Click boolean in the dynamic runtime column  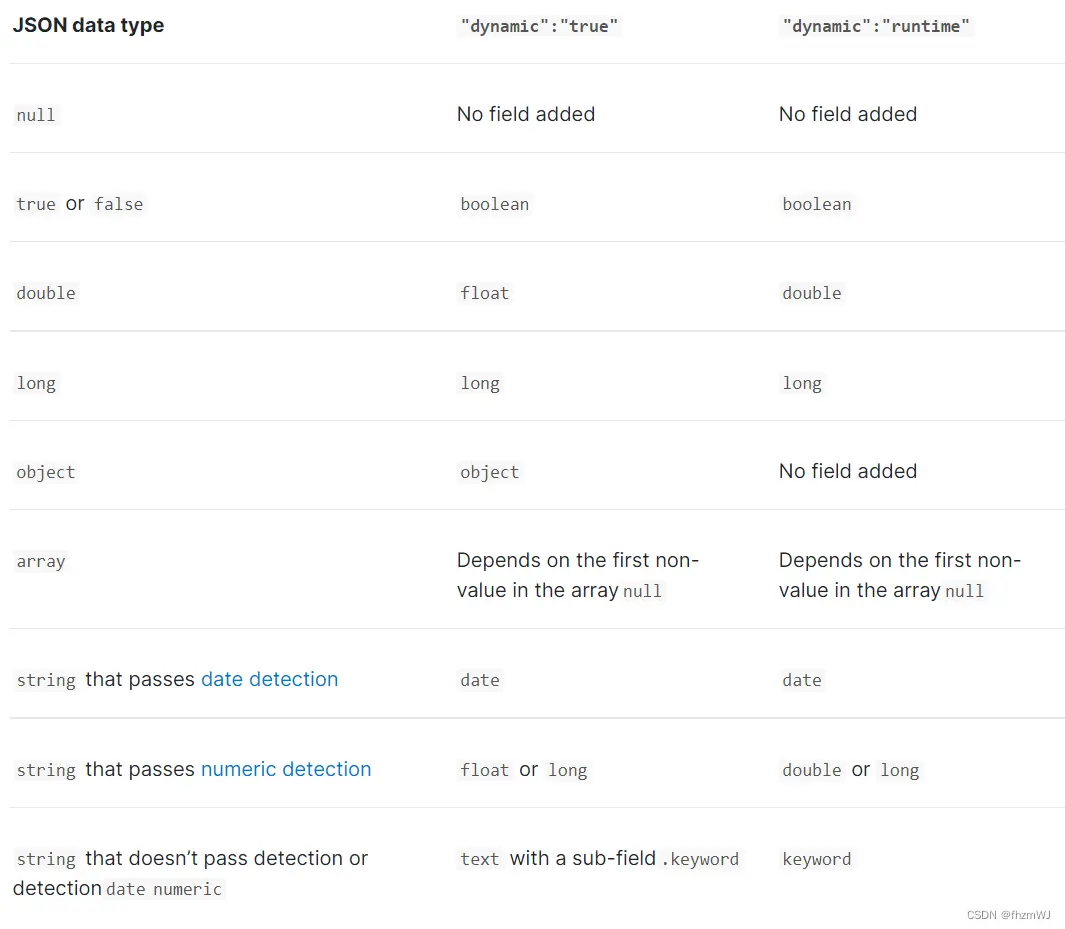[x=817, y=204]
